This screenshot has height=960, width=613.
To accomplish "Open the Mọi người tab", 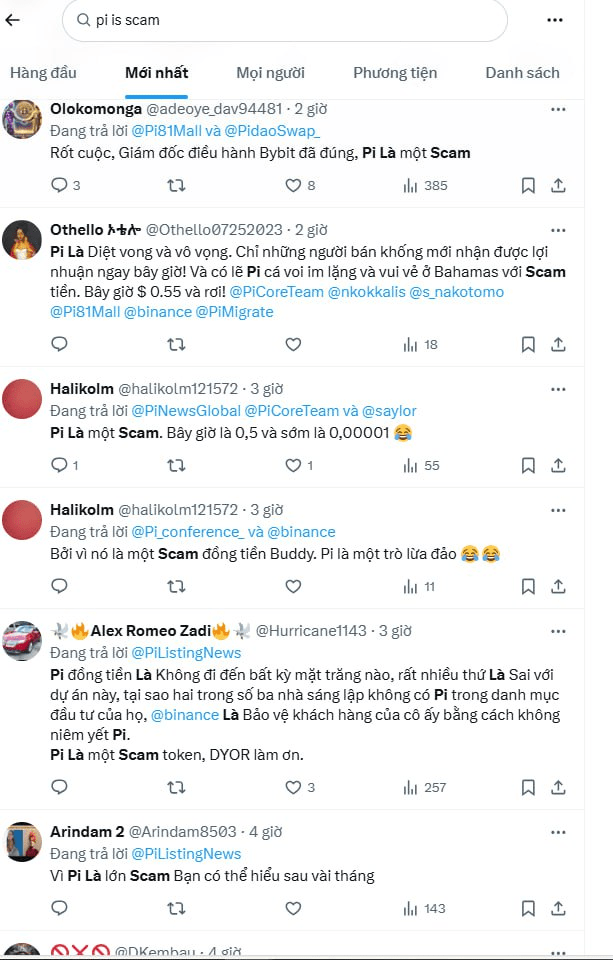I will 270,73.
